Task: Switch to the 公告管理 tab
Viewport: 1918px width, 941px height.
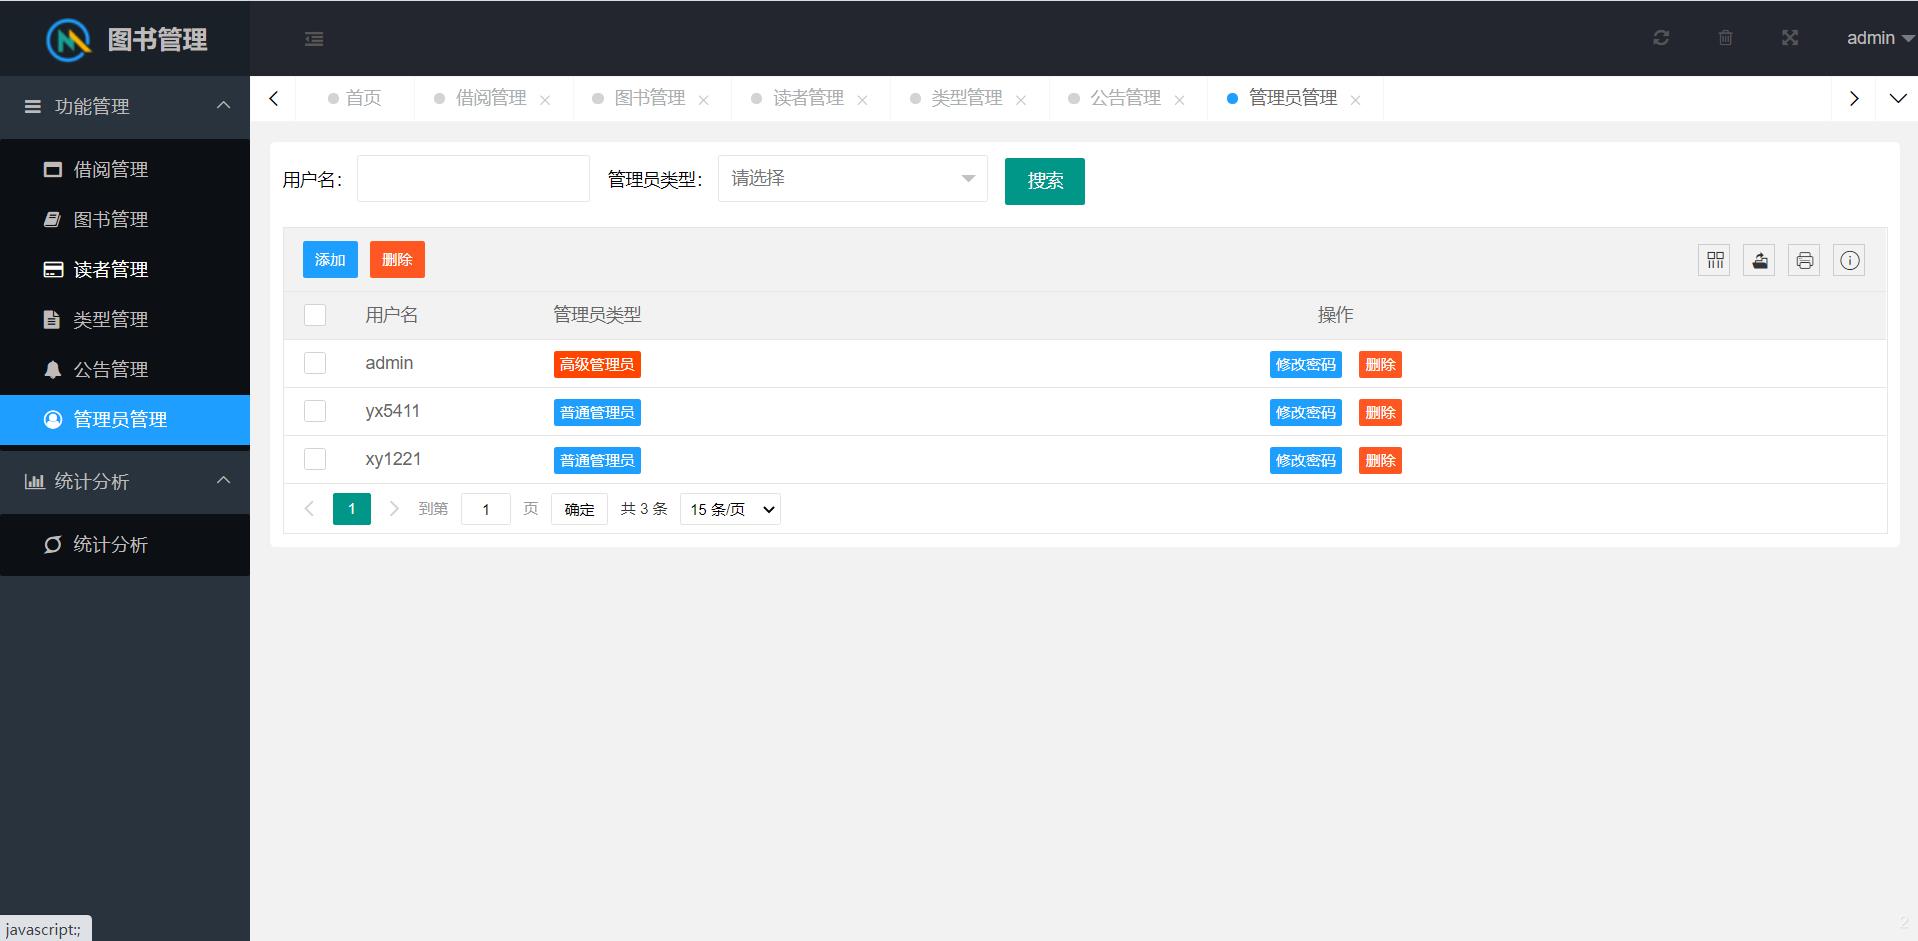Action: pyautogui.click(x=1125, y=98)
